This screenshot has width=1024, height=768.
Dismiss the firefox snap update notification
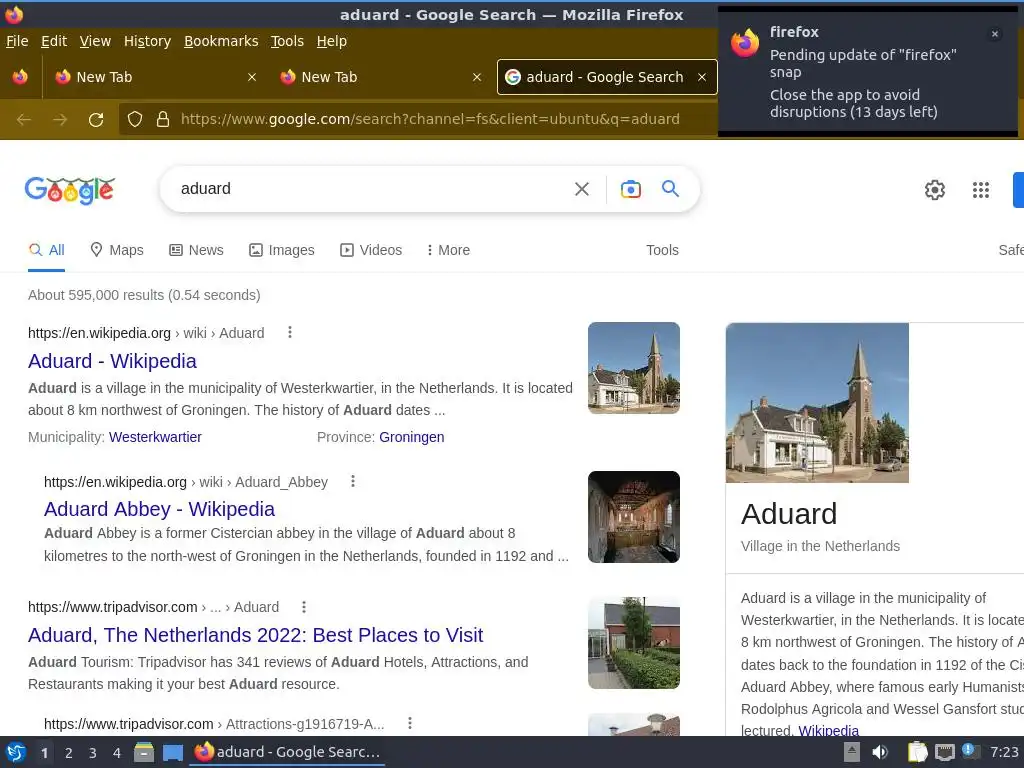pyautogui.click(x=995, y=34)
